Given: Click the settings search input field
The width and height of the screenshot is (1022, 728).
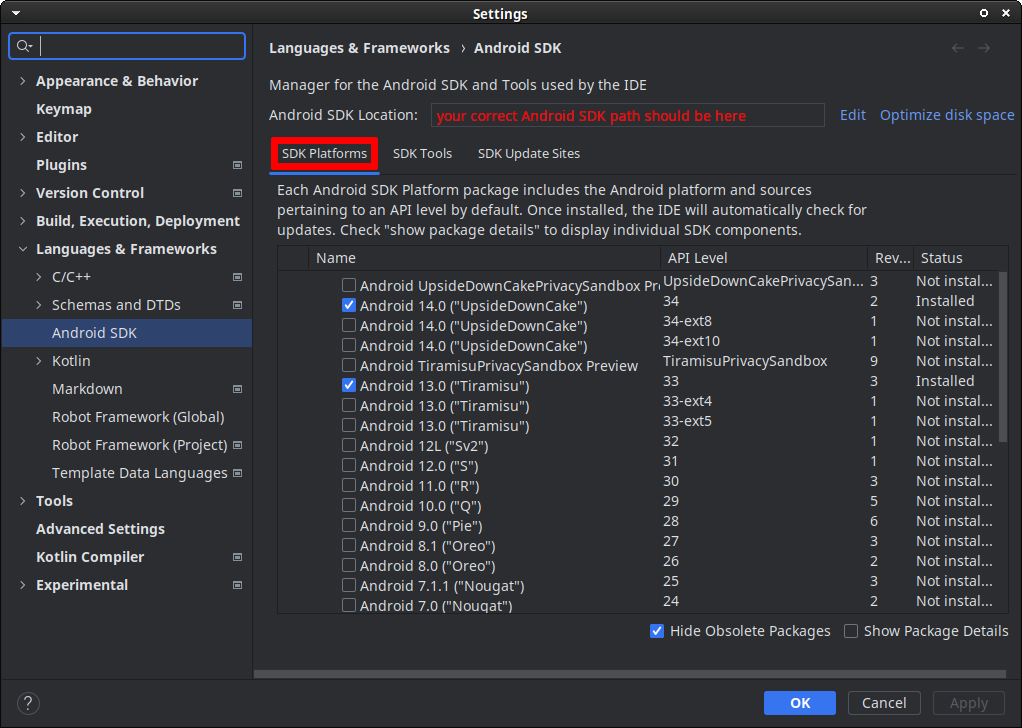Looking at the screenshot, I should pos(127,46).
